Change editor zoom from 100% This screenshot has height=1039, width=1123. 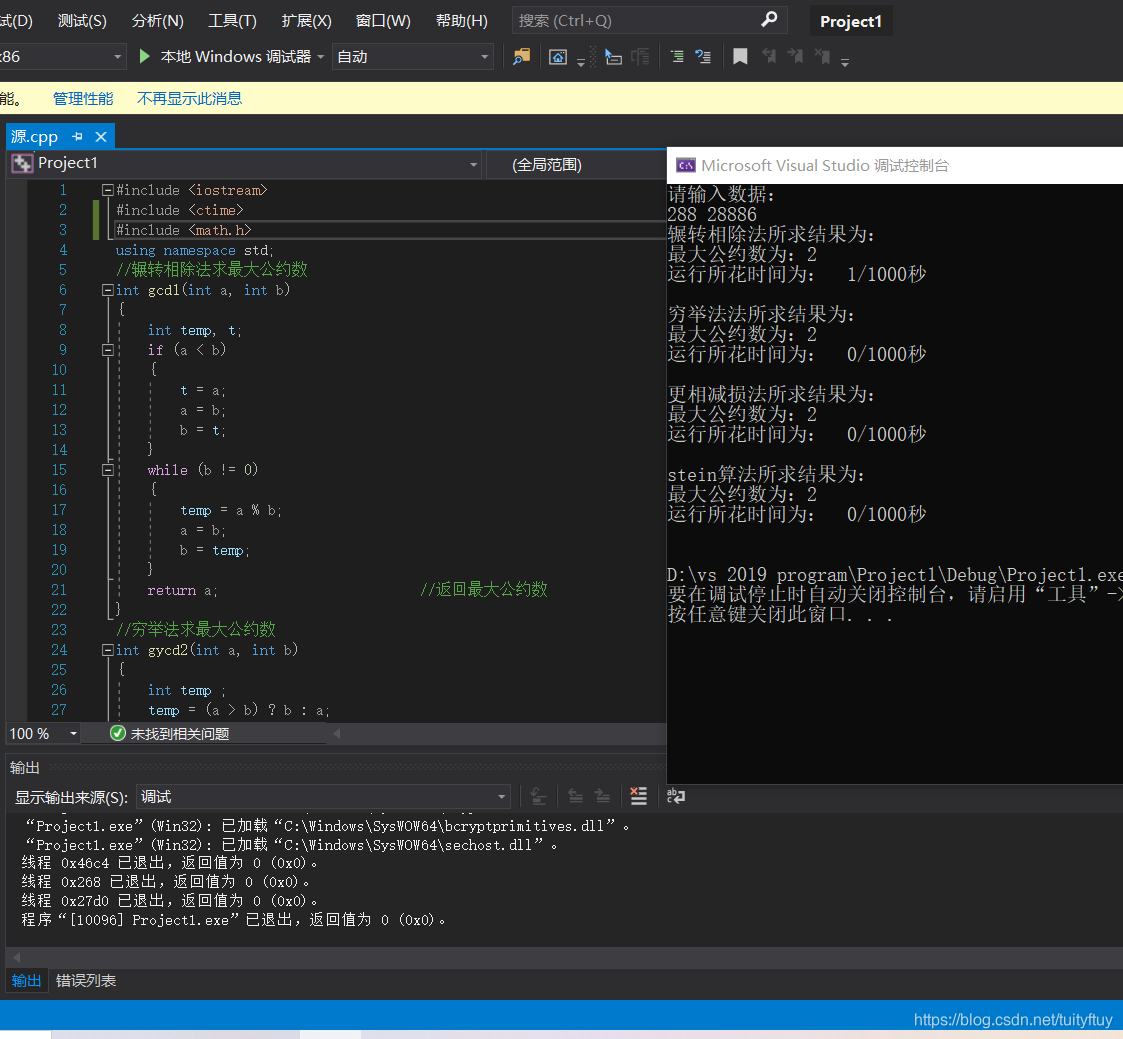coord(43,733)
